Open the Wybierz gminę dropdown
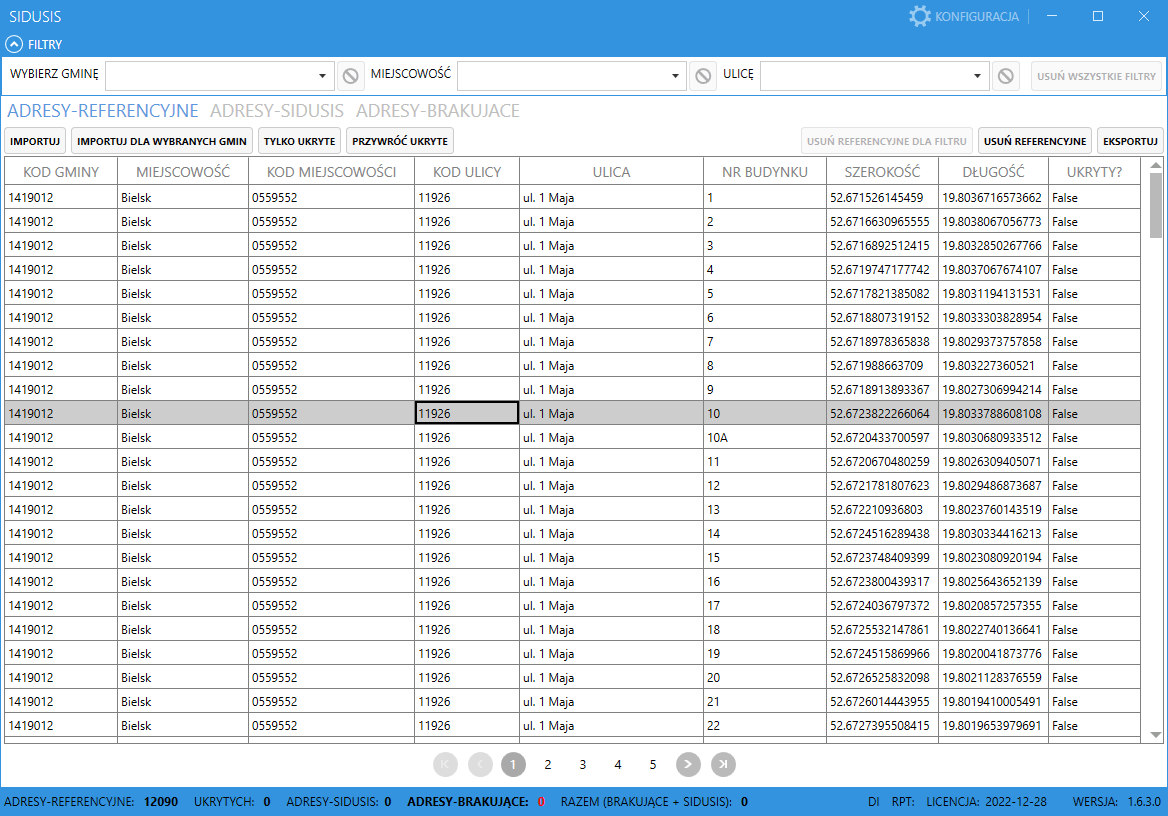The height and width of the screenshot is (816, 1168). pos(322,76)
